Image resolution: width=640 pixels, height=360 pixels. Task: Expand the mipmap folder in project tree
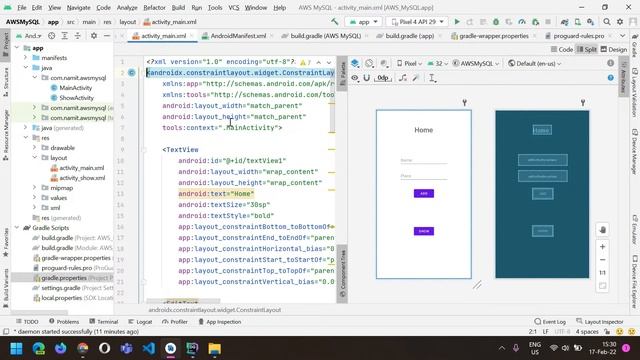35,187
